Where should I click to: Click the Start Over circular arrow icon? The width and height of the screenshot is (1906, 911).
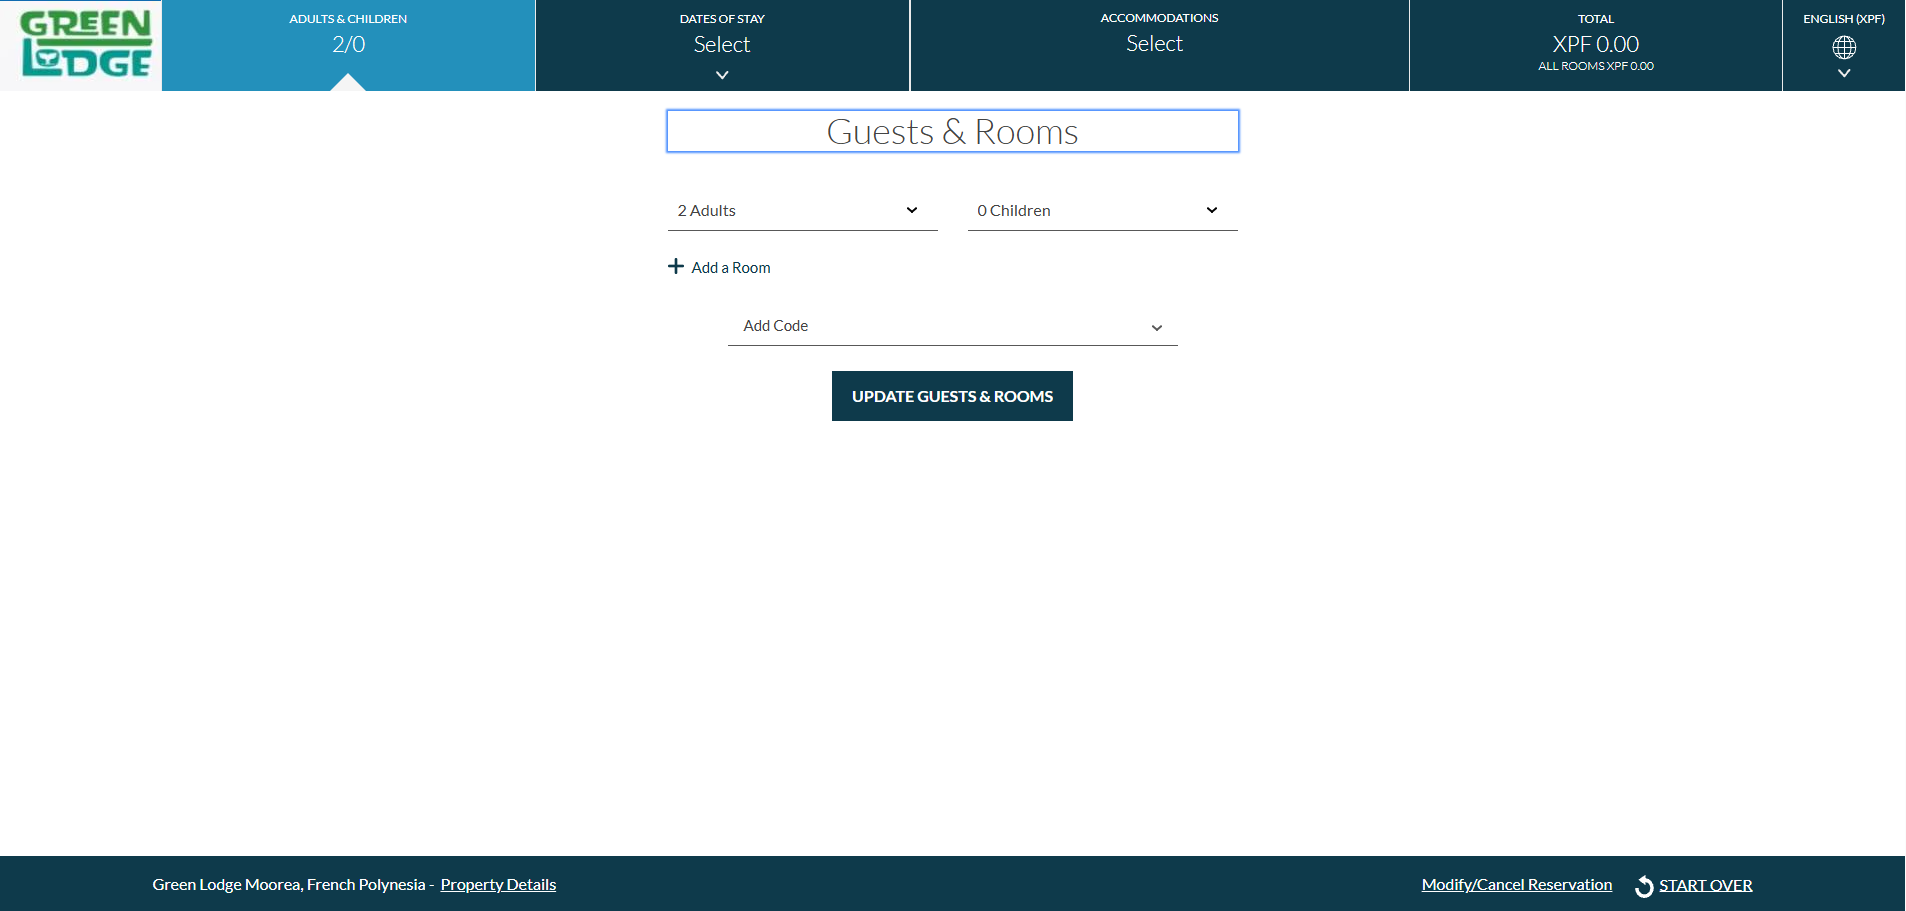point(1643,885)
